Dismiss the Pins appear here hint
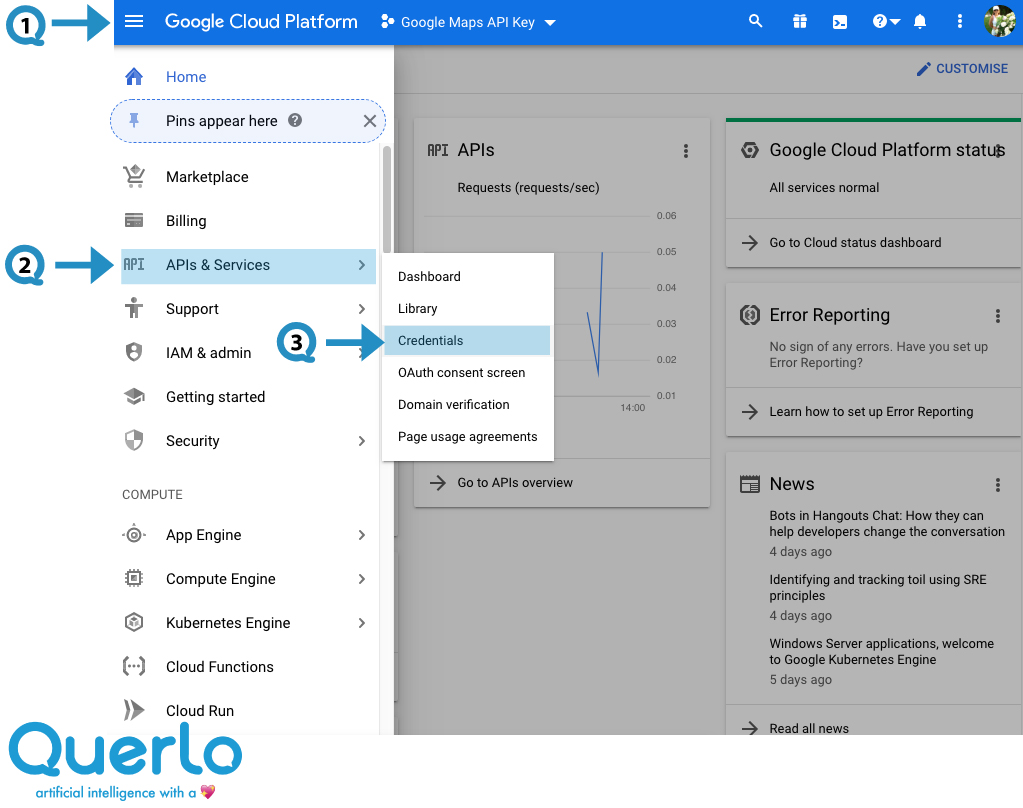The image size is (1023, 808). click(369, 121)
